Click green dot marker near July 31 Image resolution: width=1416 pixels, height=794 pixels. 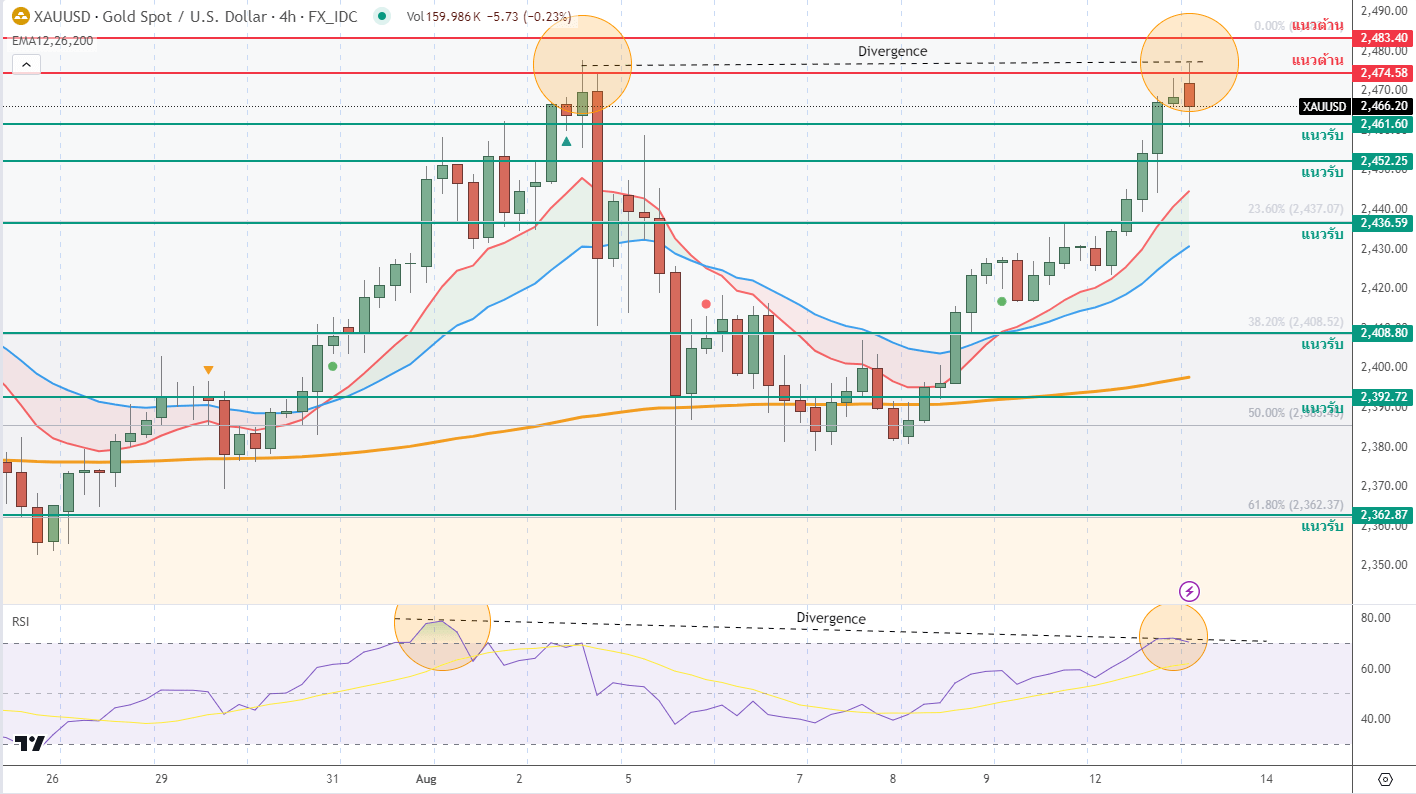coord(332,366)
